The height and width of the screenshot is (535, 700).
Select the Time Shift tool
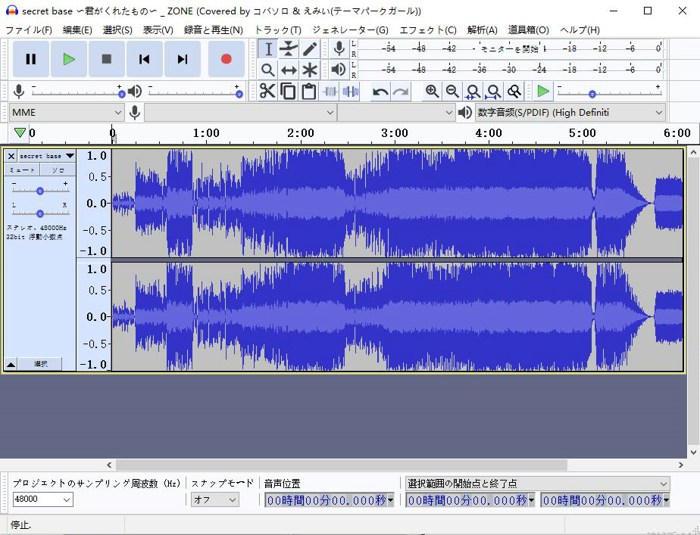point(288,70)
